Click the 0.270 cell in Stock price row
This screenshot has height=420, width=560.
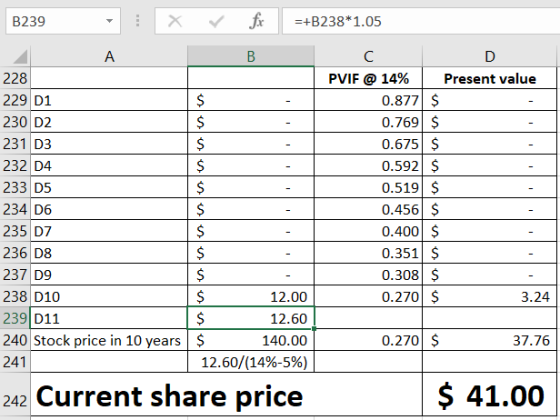coord(368,340)
